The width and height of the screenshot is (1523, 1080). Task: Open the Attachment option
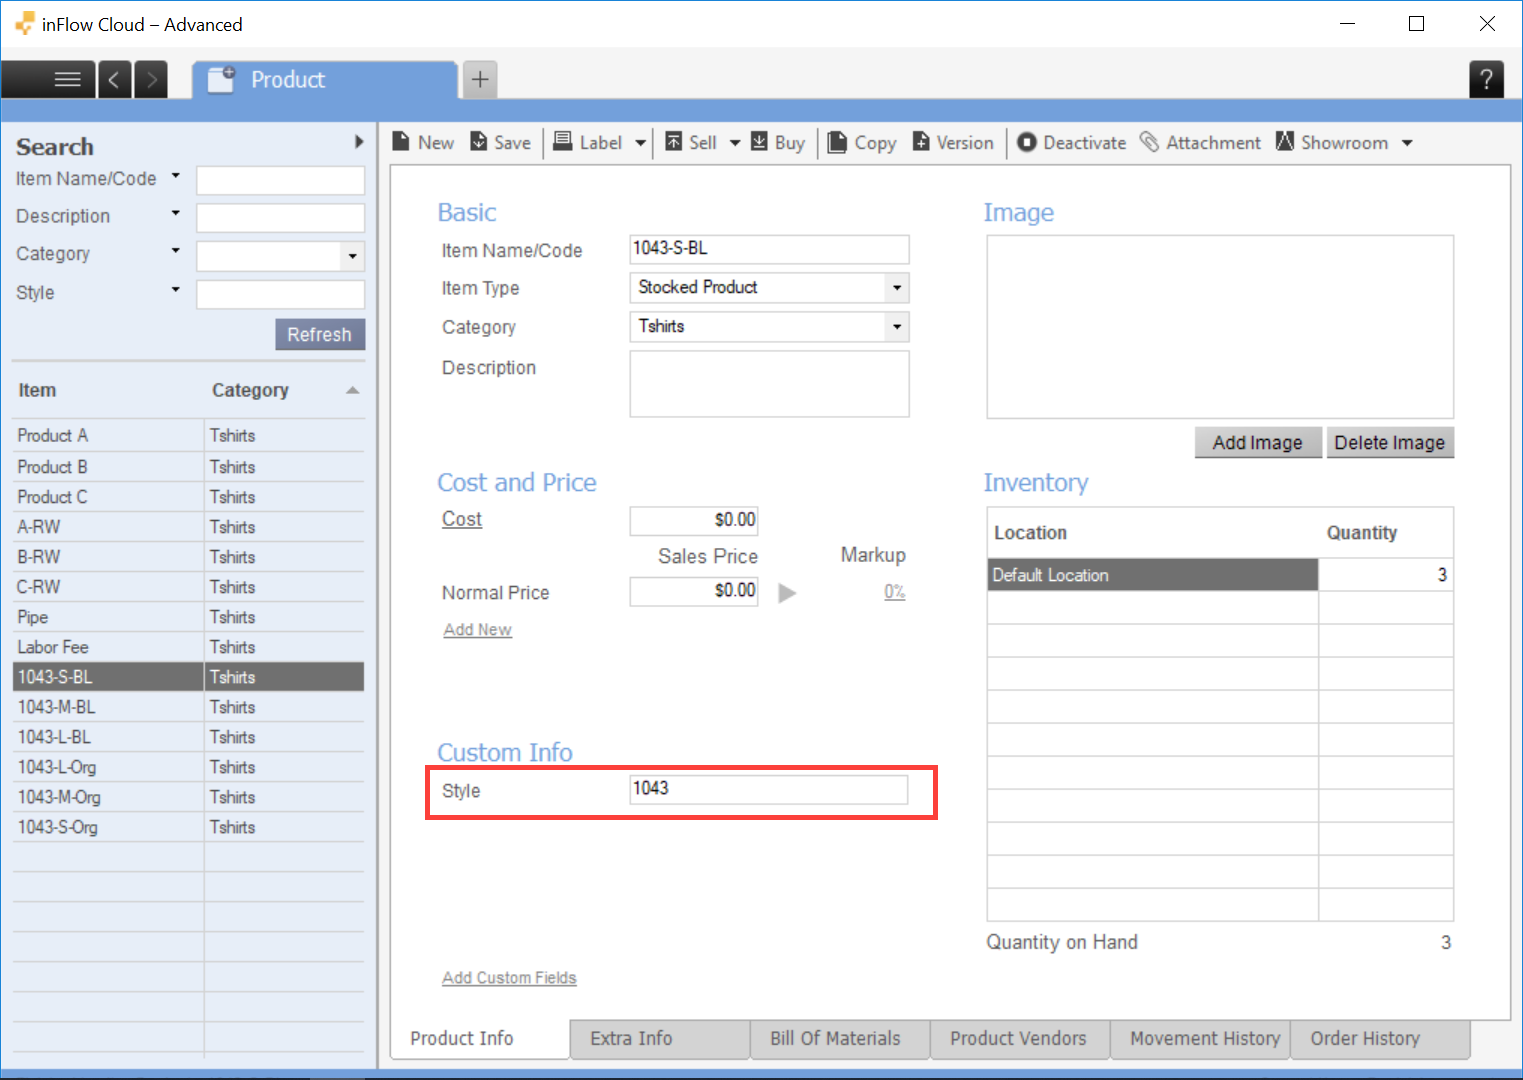point(1201,142)
